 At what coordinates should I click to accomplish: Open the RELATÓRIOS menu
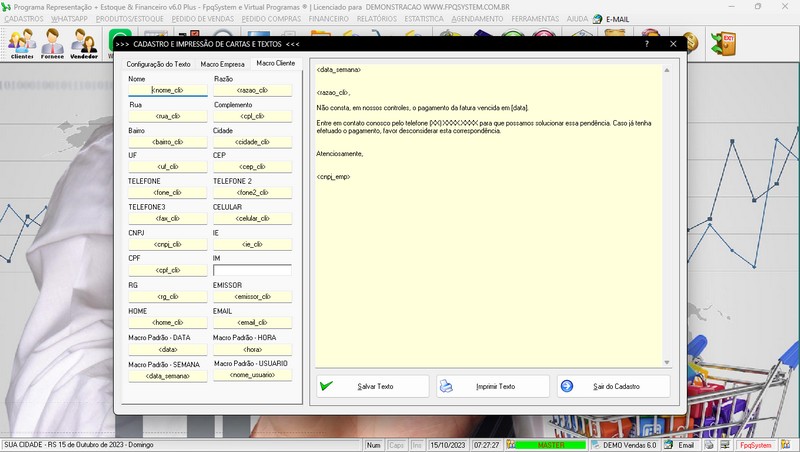377,19
